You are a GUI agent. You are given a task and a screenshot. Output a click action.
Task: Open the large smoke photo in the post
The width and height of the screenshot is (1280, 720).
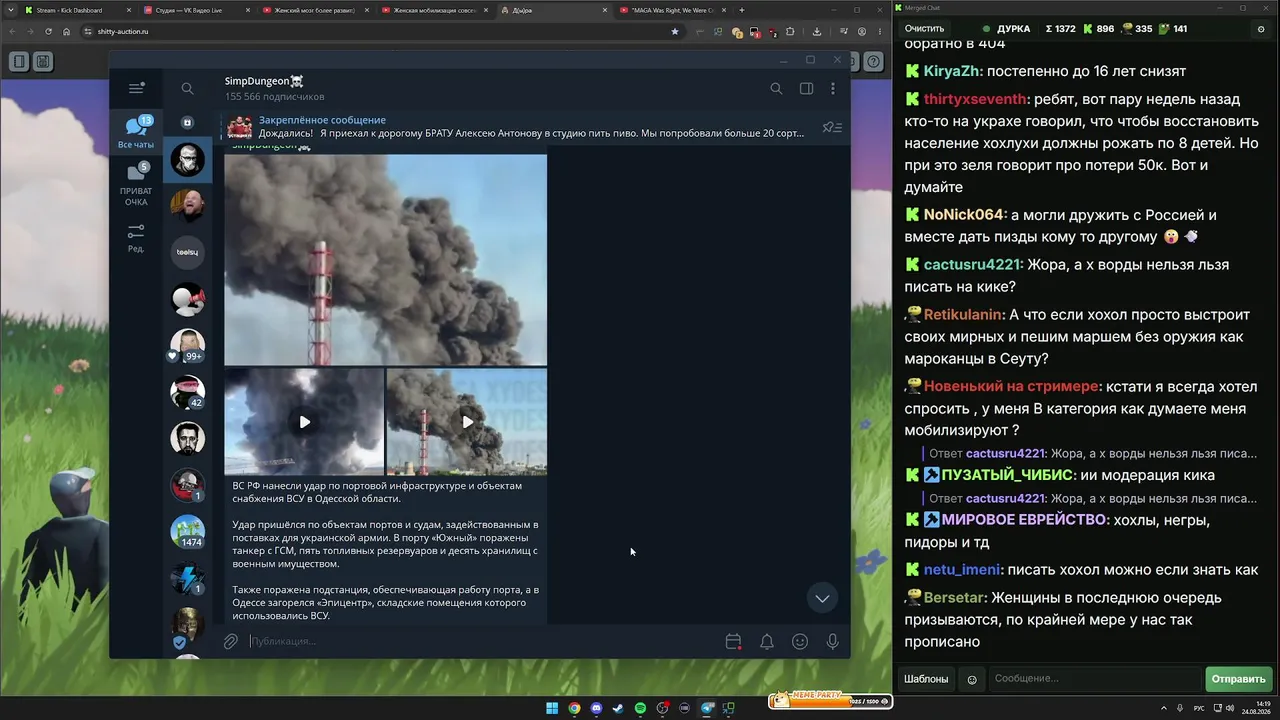[x=386, y=260]
